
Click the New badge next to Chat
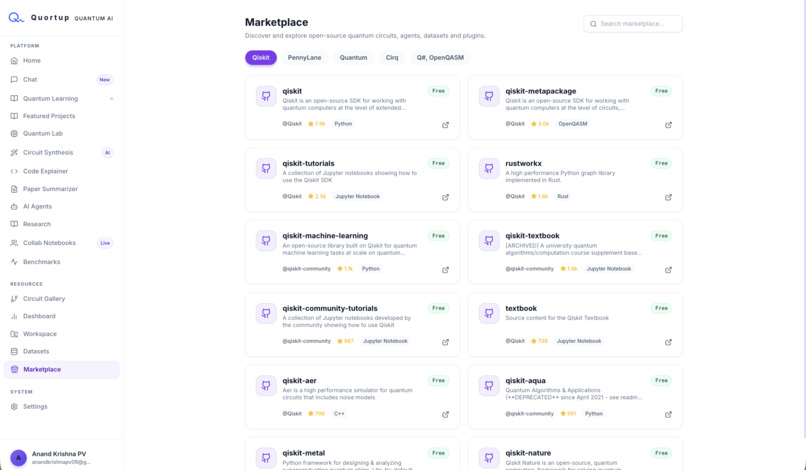105,80
